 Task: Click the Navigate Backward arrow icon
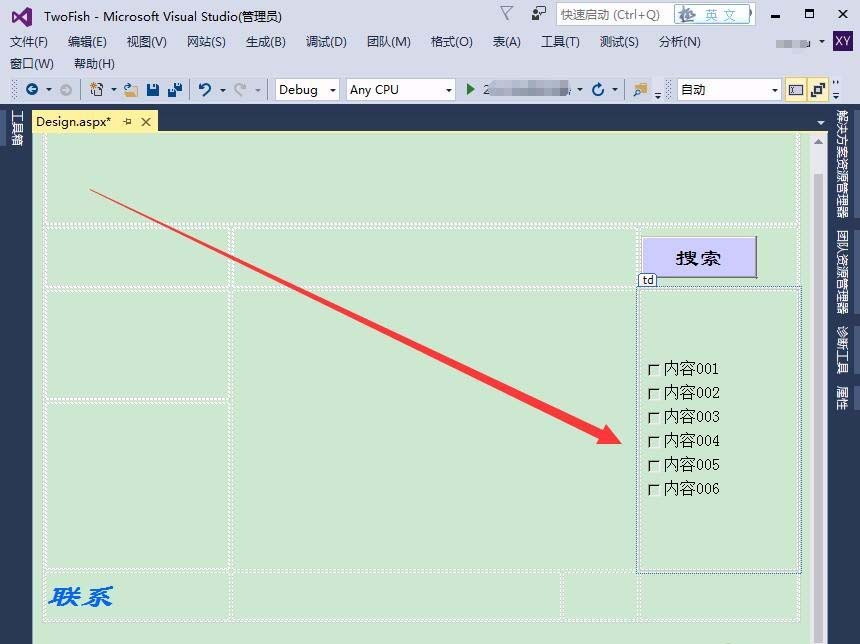tap(32, 89)
